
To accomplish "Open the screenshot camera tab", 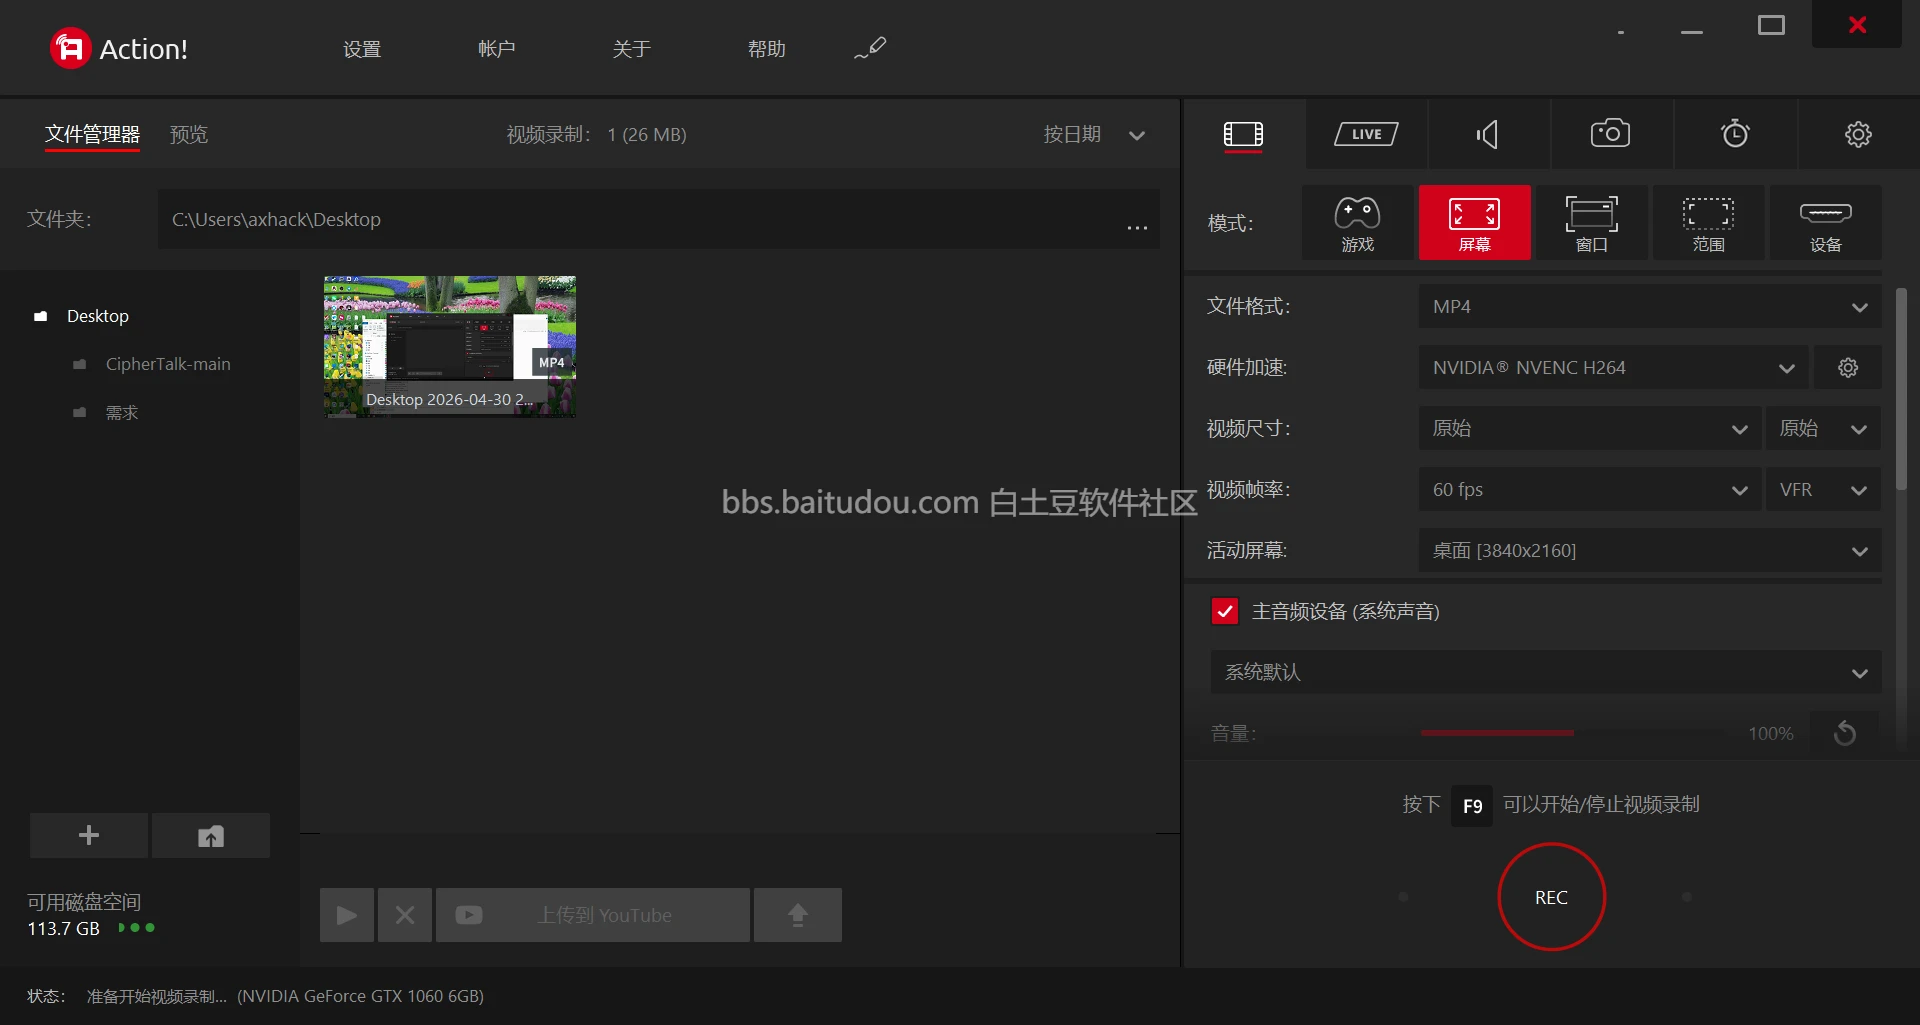I will pos(1610,133).
